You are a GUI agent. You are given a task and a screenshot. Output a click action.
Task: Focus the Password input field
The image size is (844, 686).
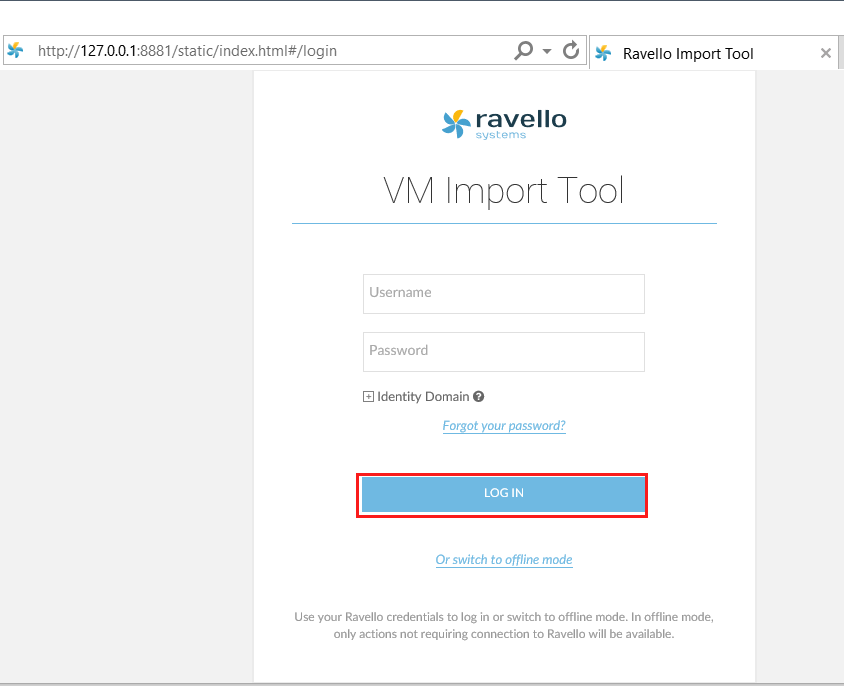tap(504, 352)
